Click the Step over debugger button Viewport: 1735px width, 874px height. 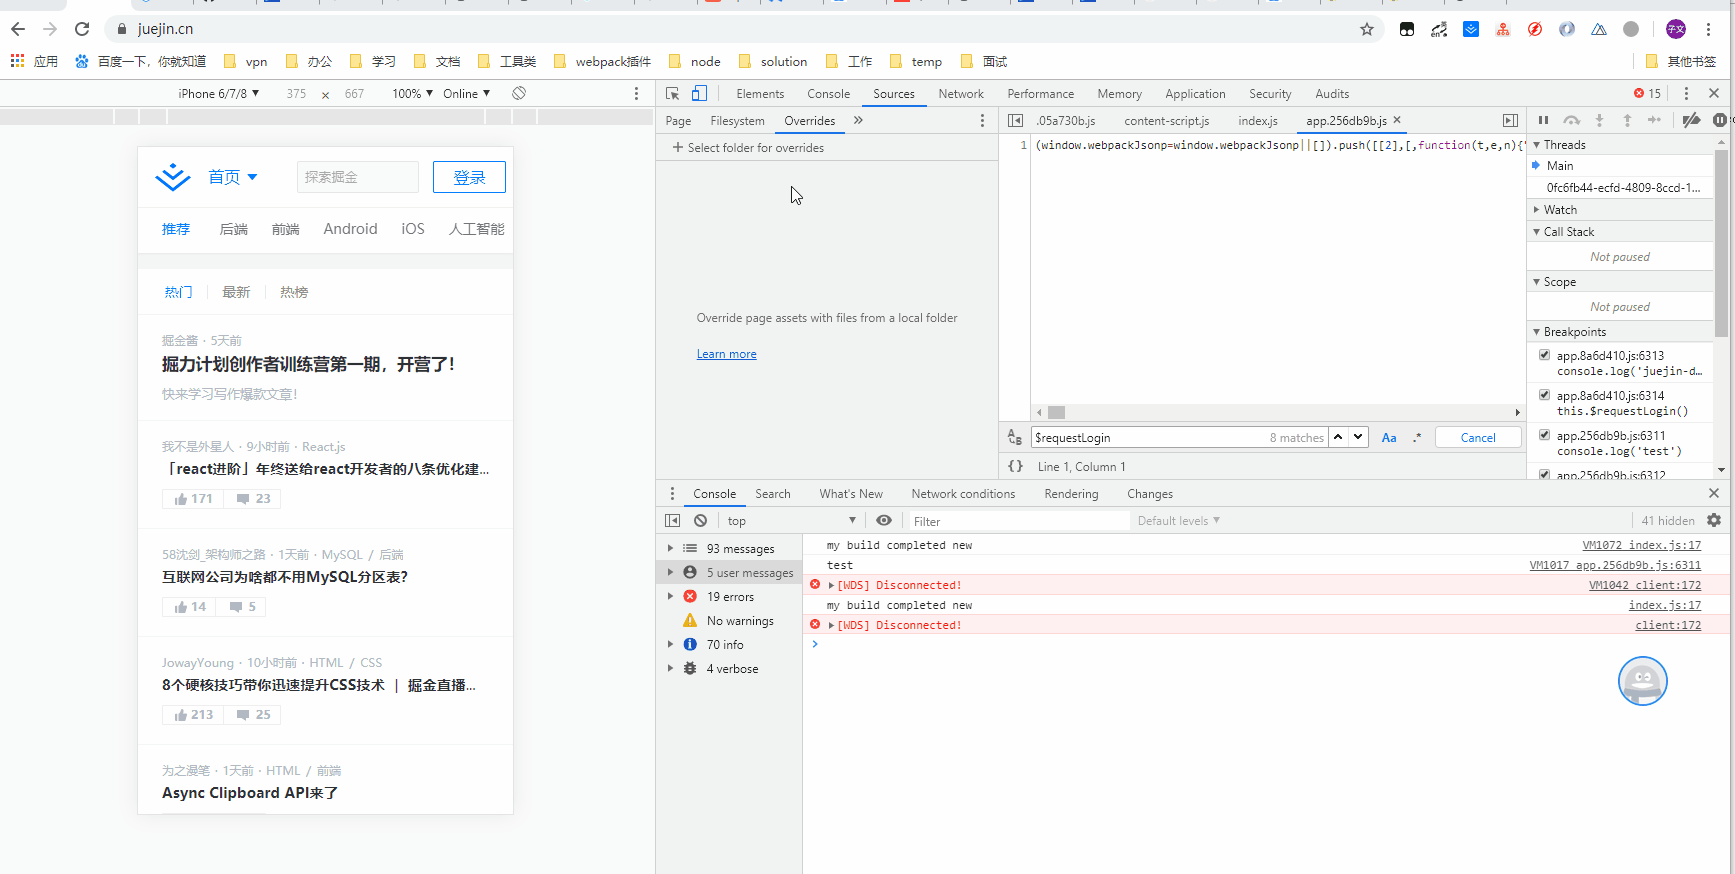(x=1572, y=120)
